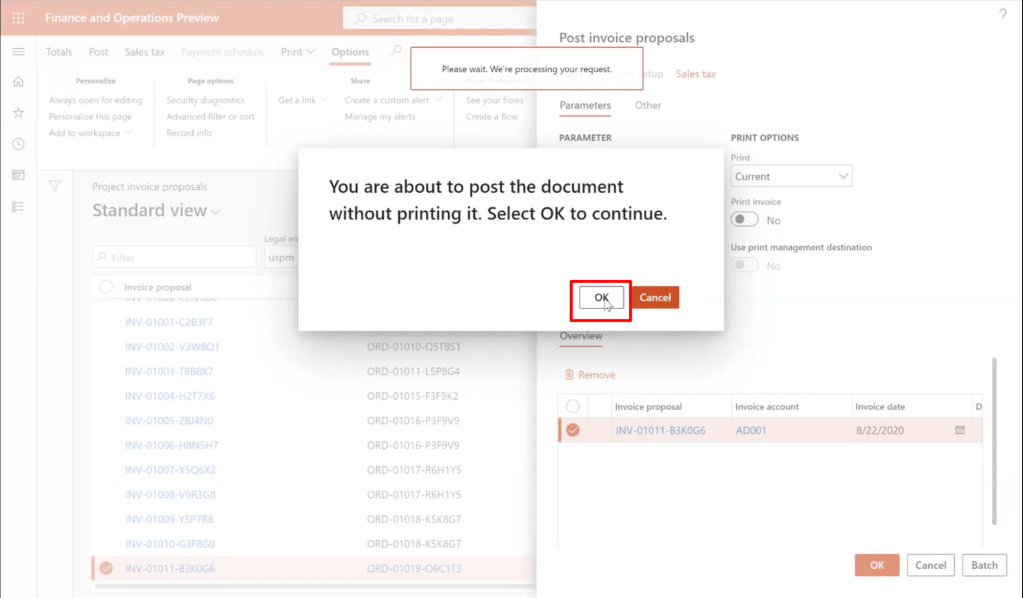This screenshot has width=1023, height=598.
Task: Go to the Home icon in sidebar
Action: [18, 82]
